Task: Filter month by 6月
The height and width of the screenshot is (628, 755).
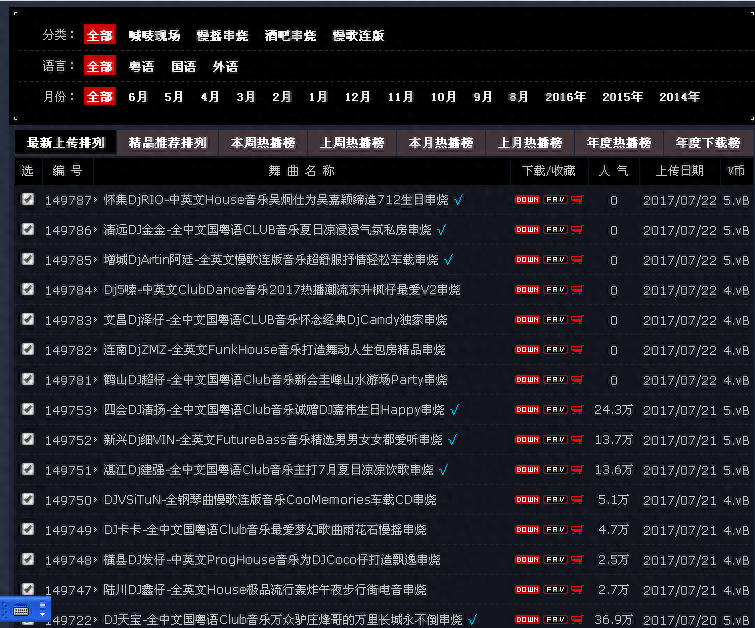Action: 138,97
